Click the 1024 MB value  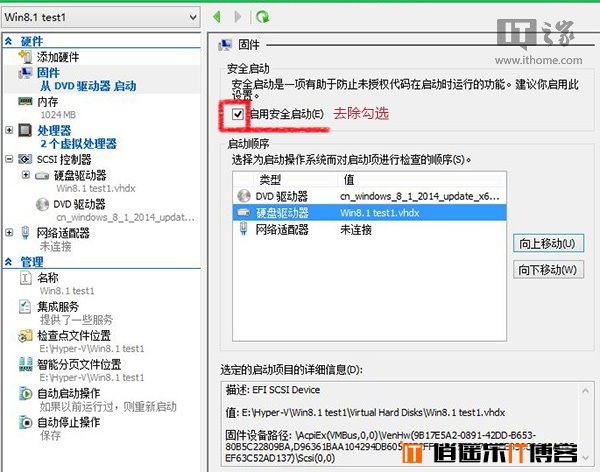click(58, 115)
